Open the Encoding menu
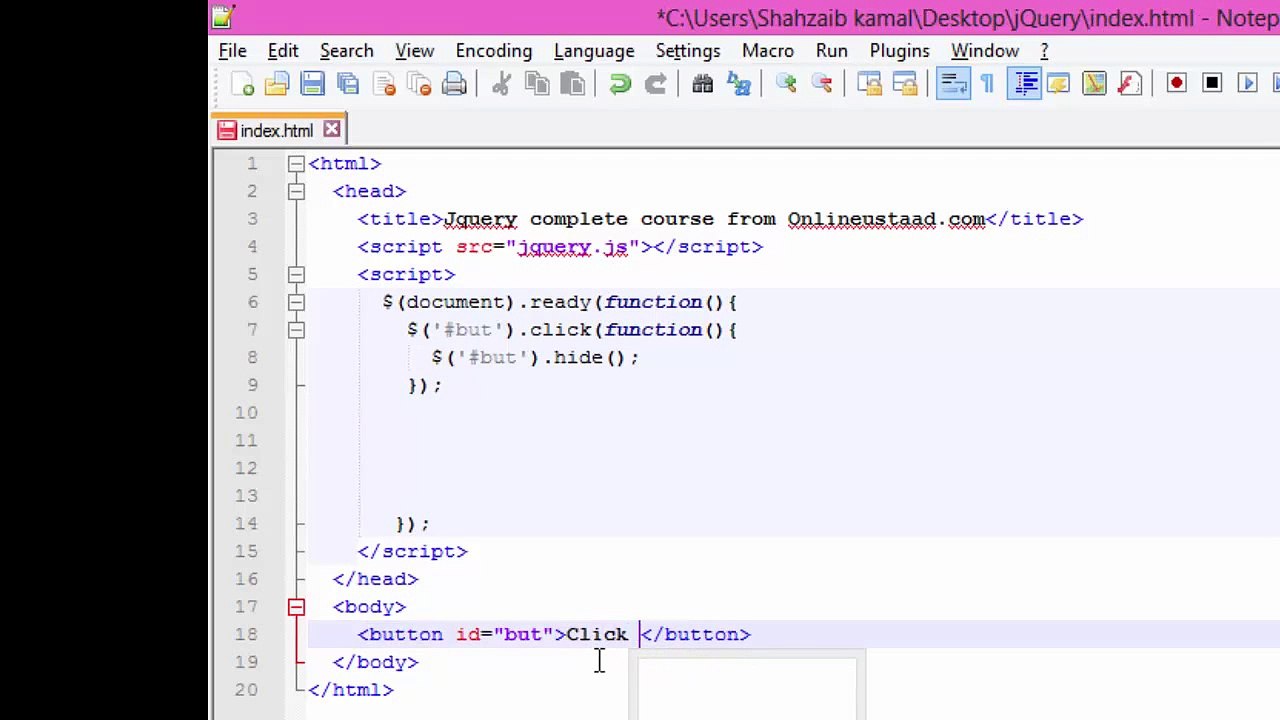Image resolution: width=1280 pixels, height=720 pixels. (494, 51)
